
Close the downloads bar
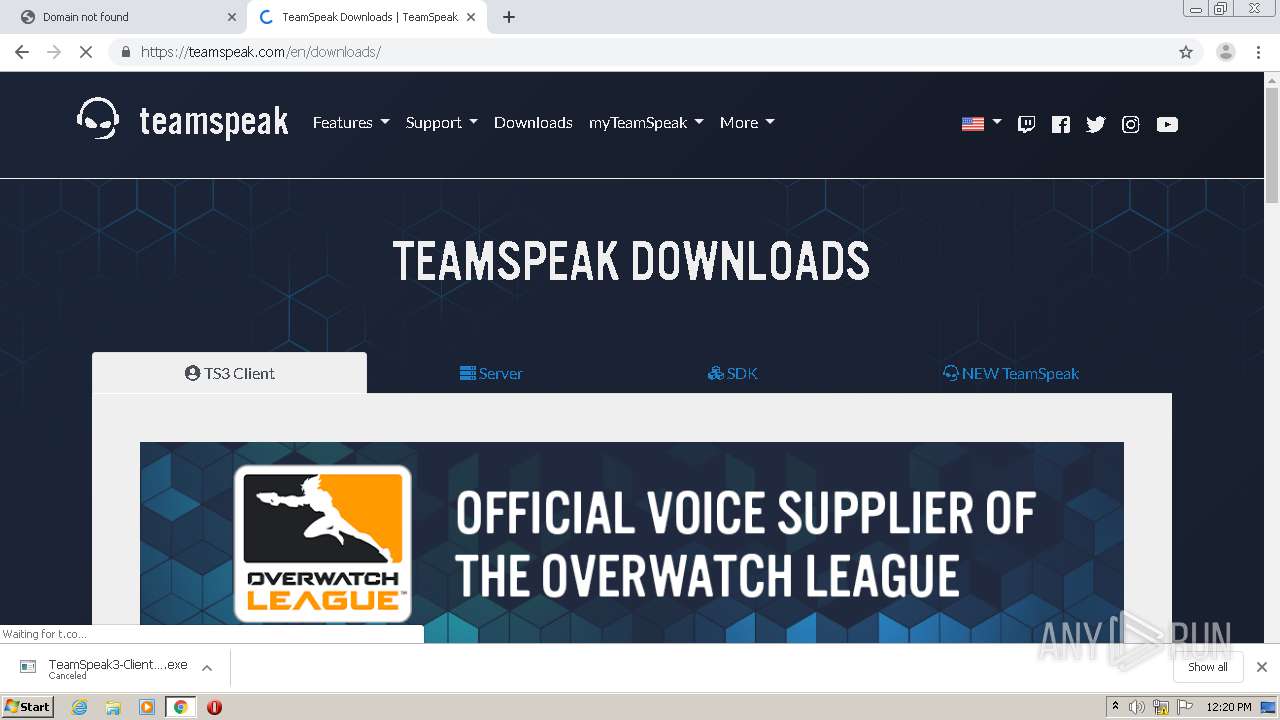click(1262, 667)
